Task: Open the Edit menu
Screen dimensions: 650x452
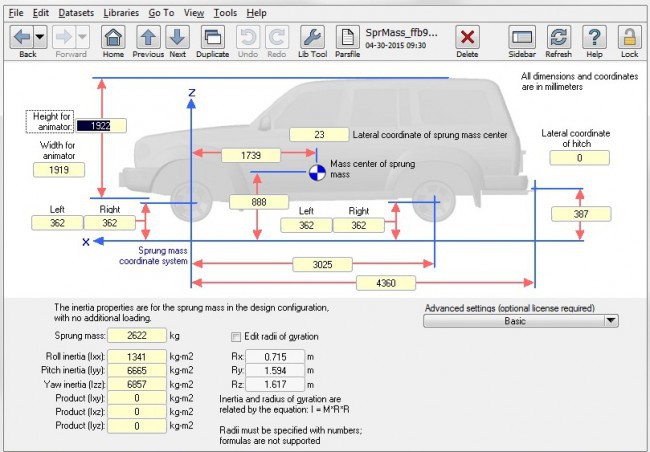Action: tap(41, 13)
